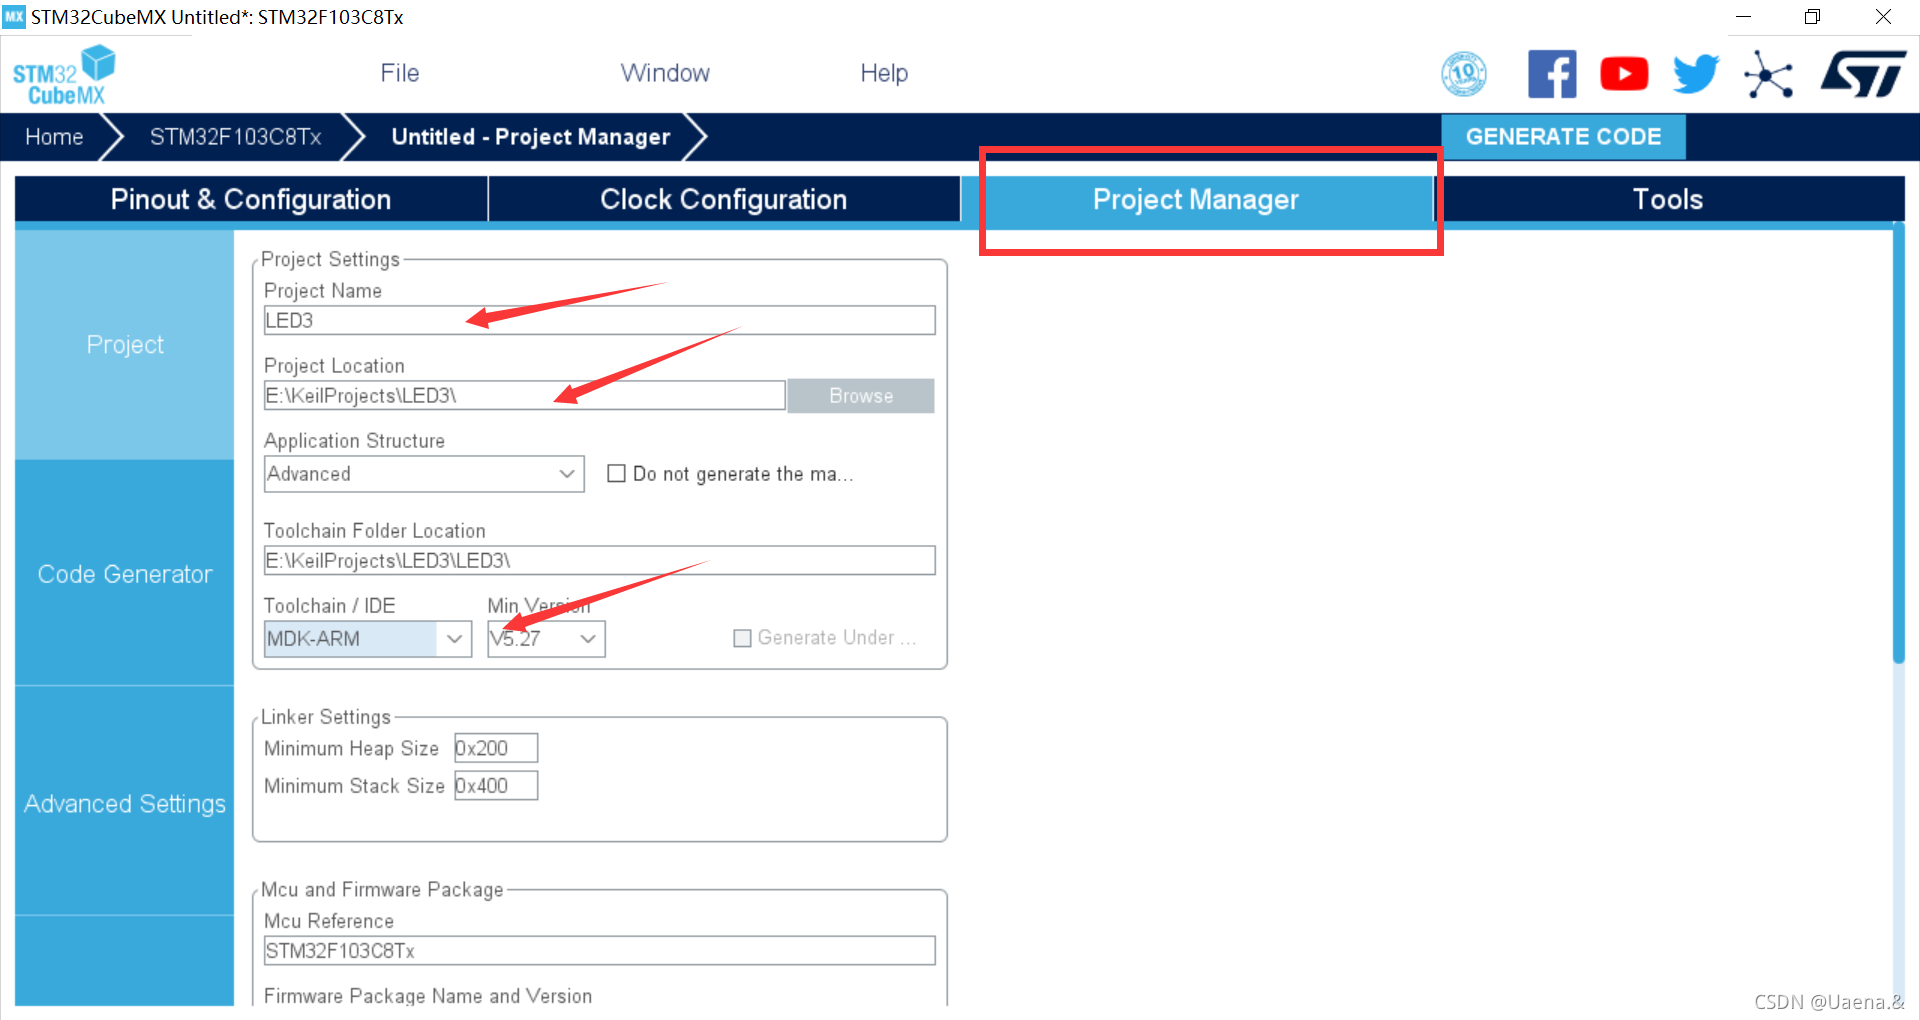Open the YouTube channel icon
The width and height of the screenshot is (1920, 1020).
[1624, 74]
